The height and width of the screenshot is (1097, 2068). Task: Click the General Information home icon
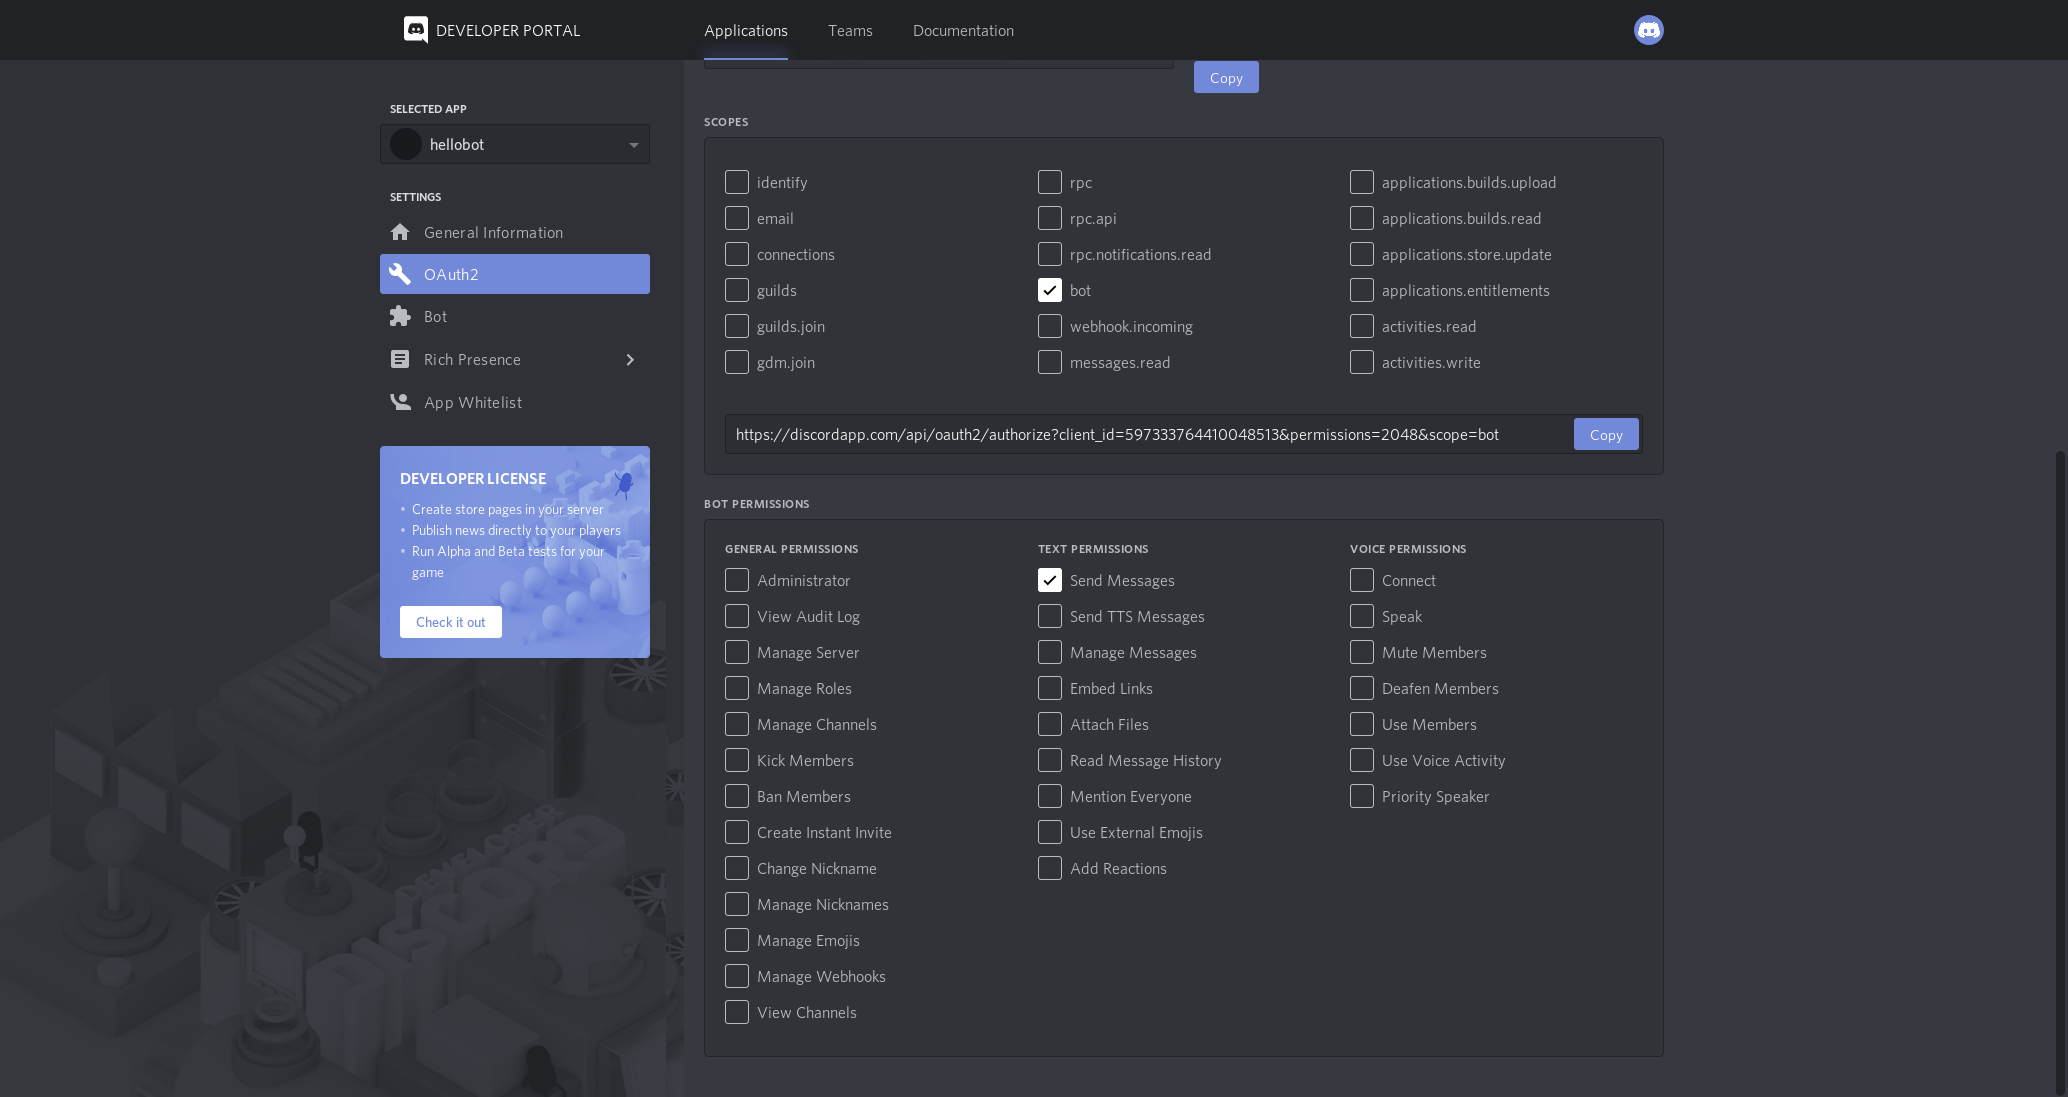pos(400,232)
